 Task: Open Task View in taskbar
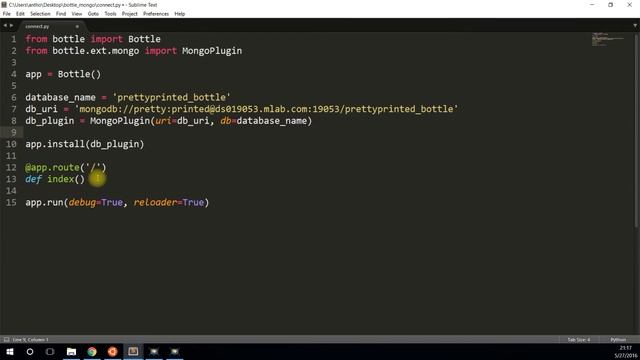pyautogui.click(x=50, y=351)
